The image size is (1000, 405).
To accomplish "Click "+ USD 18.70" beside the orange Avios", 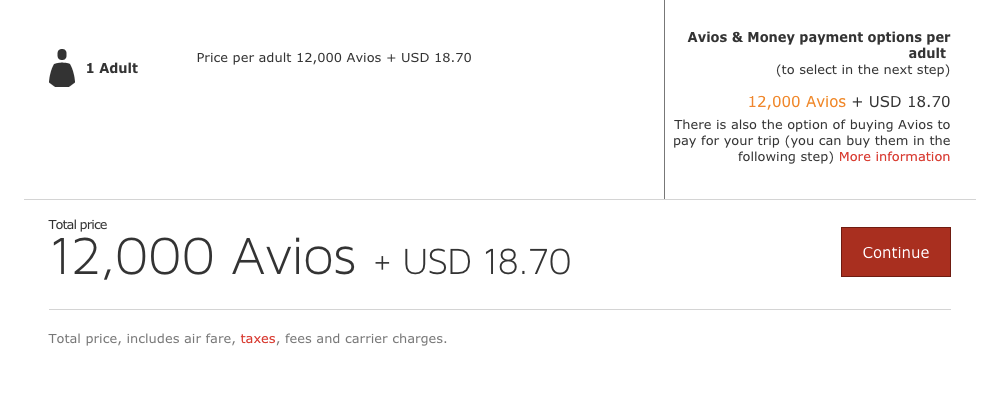I will coord(900,101).
